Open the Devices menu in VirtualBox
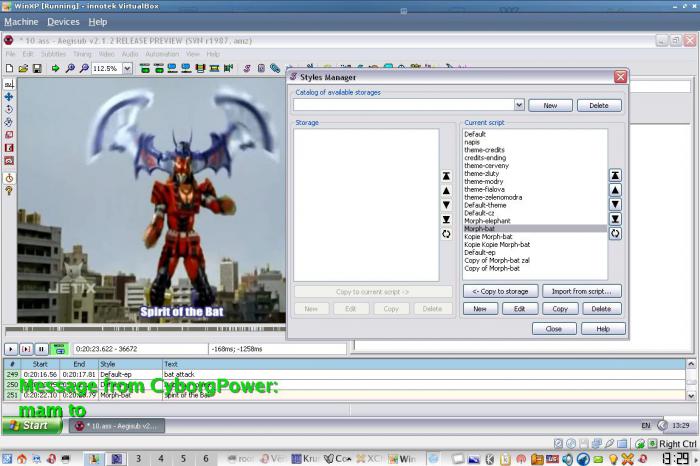Viewport: 700px width, 466px height. pos(63,22)
